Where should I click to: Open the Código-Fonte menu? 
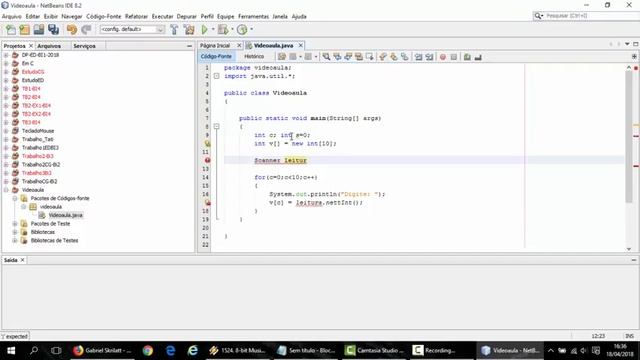tap(104, 16)
